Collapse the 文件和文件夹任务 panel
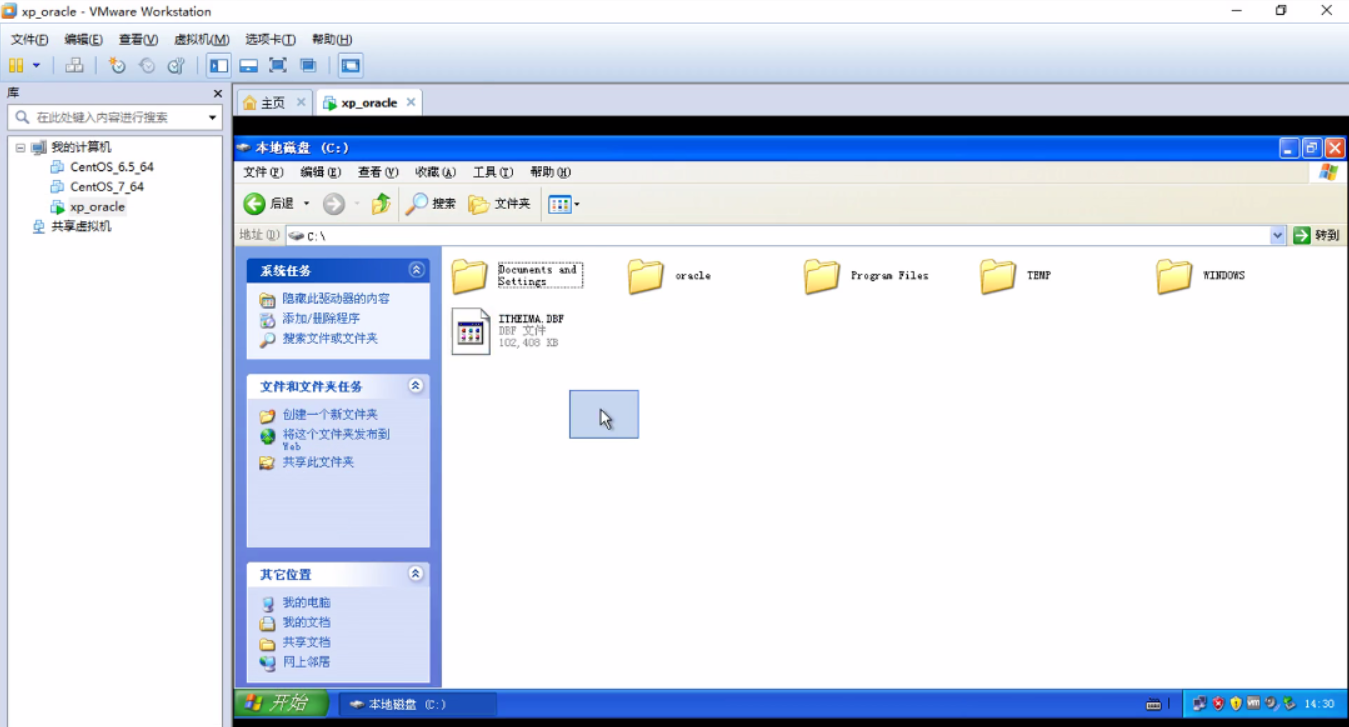The width and height of the screenshot is (1349, 727). (x=416, y=386)
